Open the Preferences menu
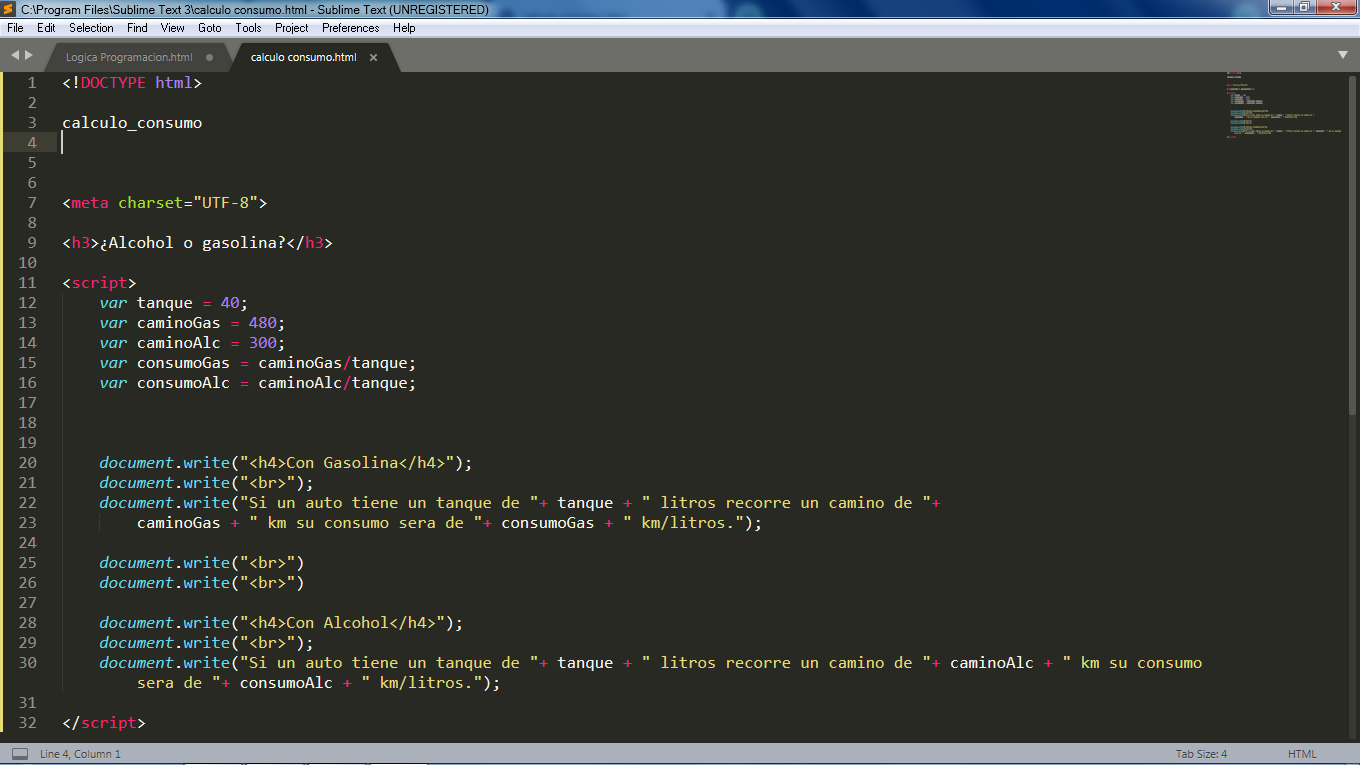The width and height of the screenshot is (1360, 765). point(351,28)
